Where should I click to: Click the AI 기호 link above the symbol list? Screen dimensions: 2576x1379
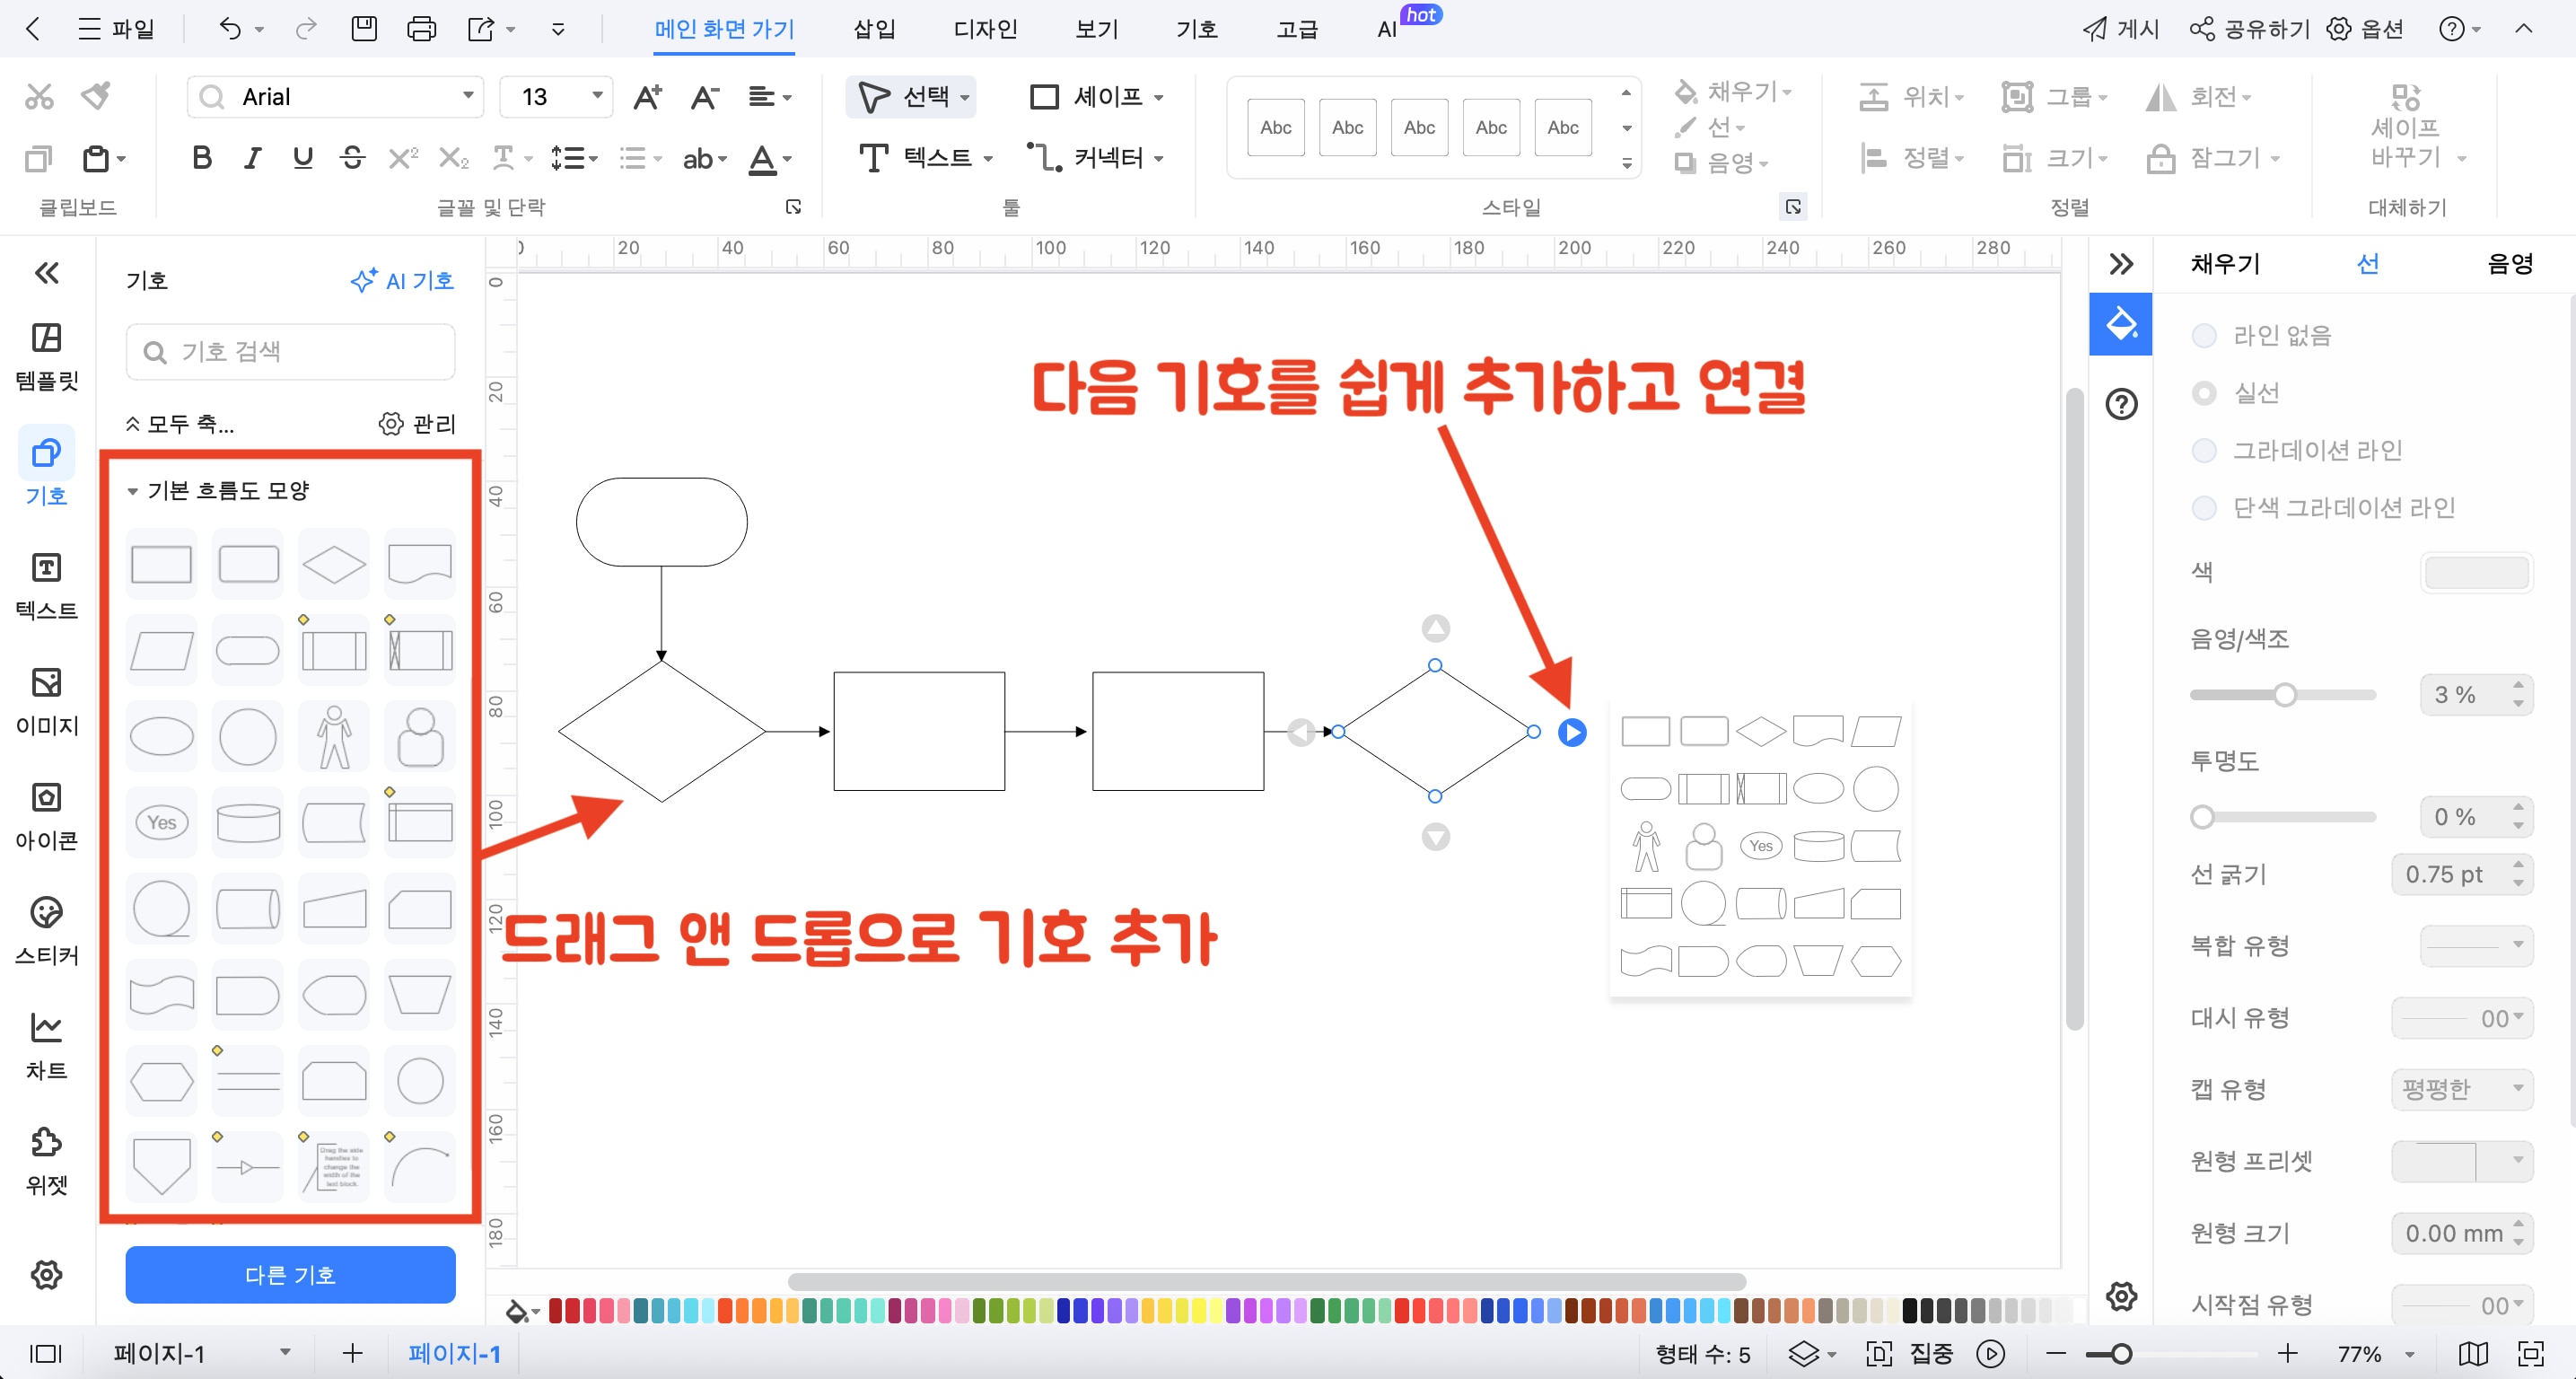click(401, 281)
